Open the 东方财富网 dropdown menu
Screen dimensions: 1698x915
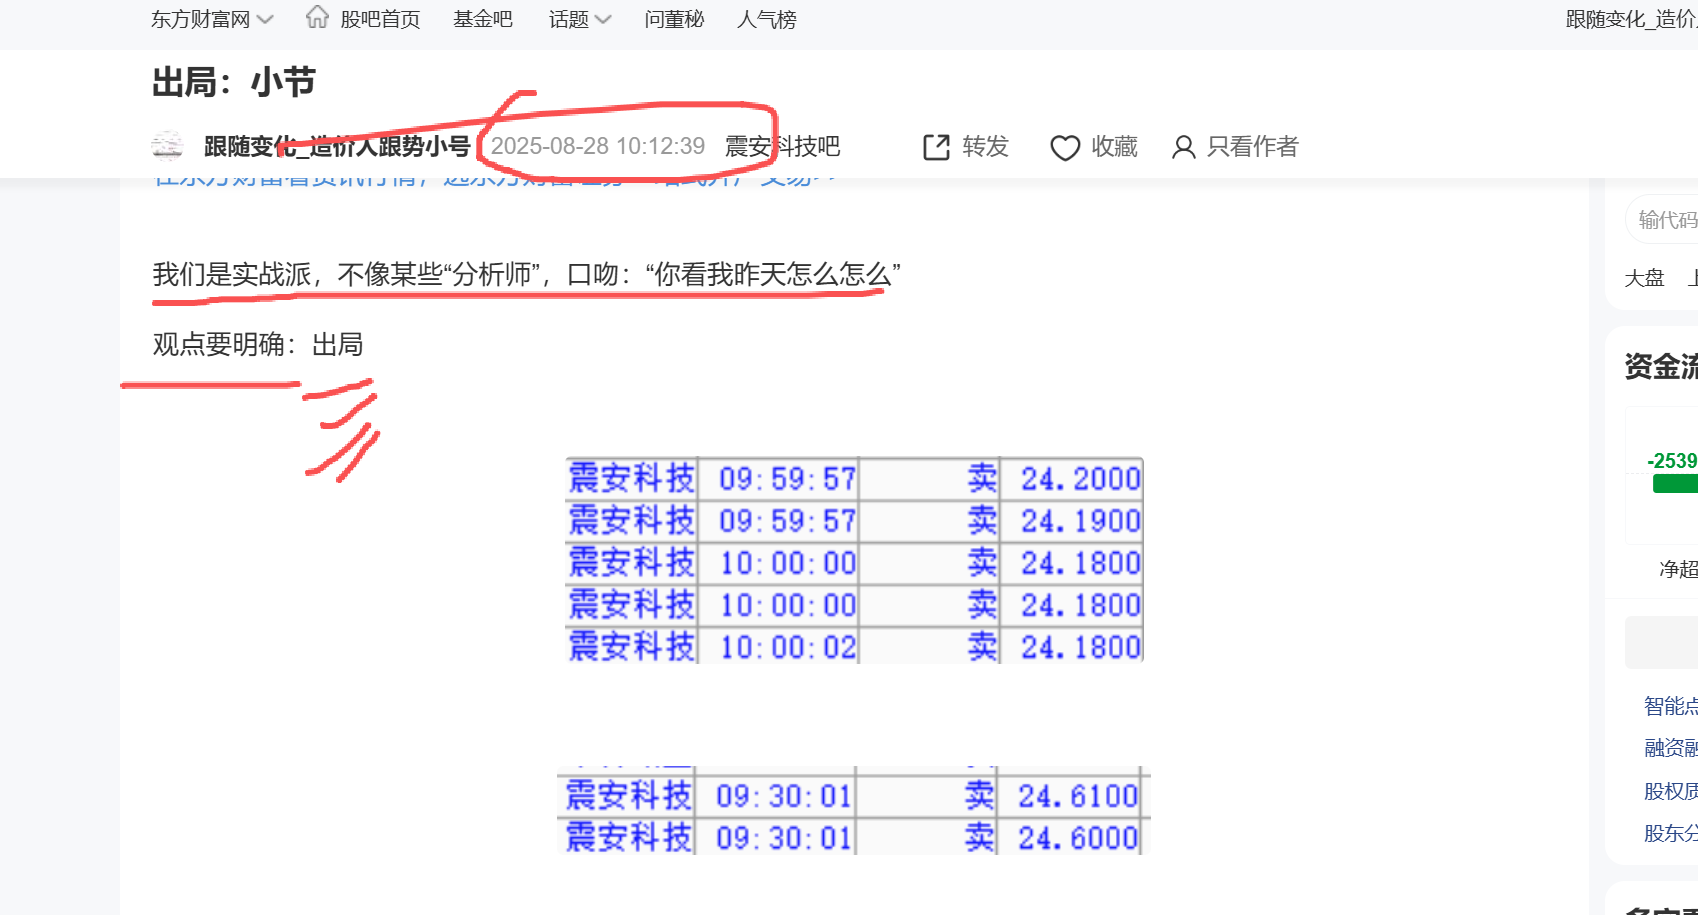[212, 19]
